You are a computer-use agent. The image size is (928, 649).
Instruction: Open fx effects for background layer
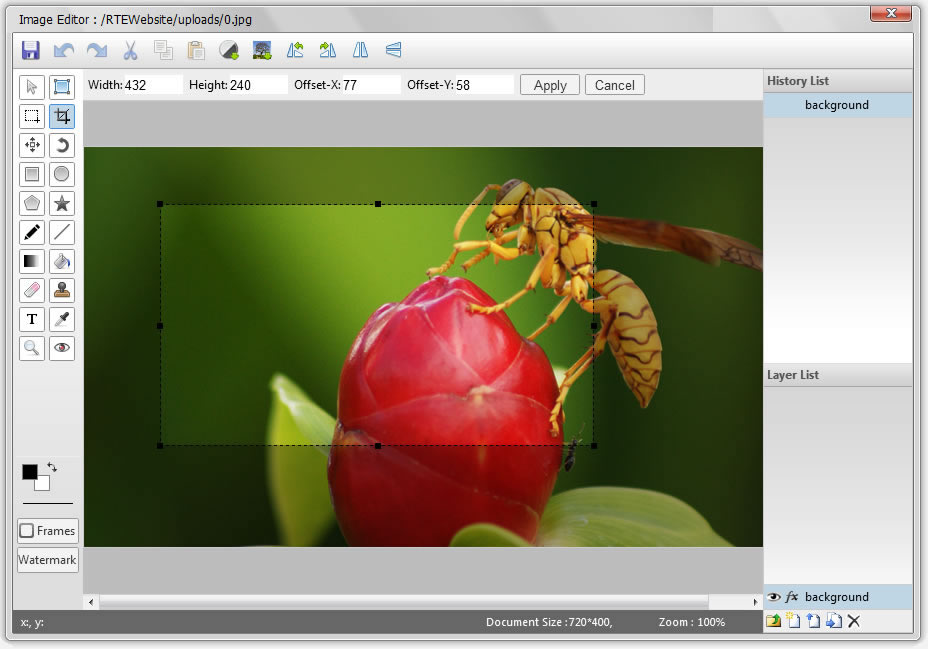click(792, 597)
